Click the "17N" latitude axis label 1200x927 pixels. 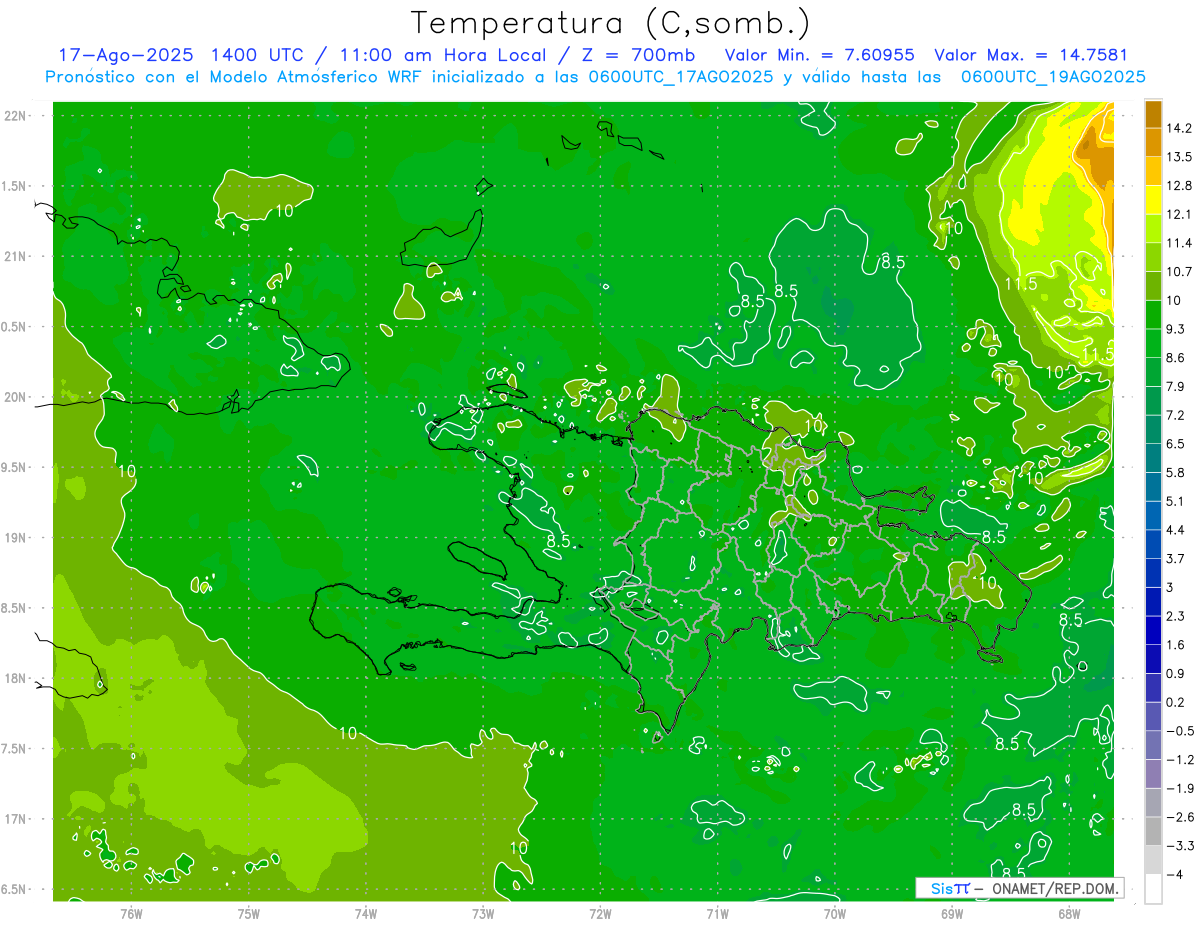click(15, 819)
